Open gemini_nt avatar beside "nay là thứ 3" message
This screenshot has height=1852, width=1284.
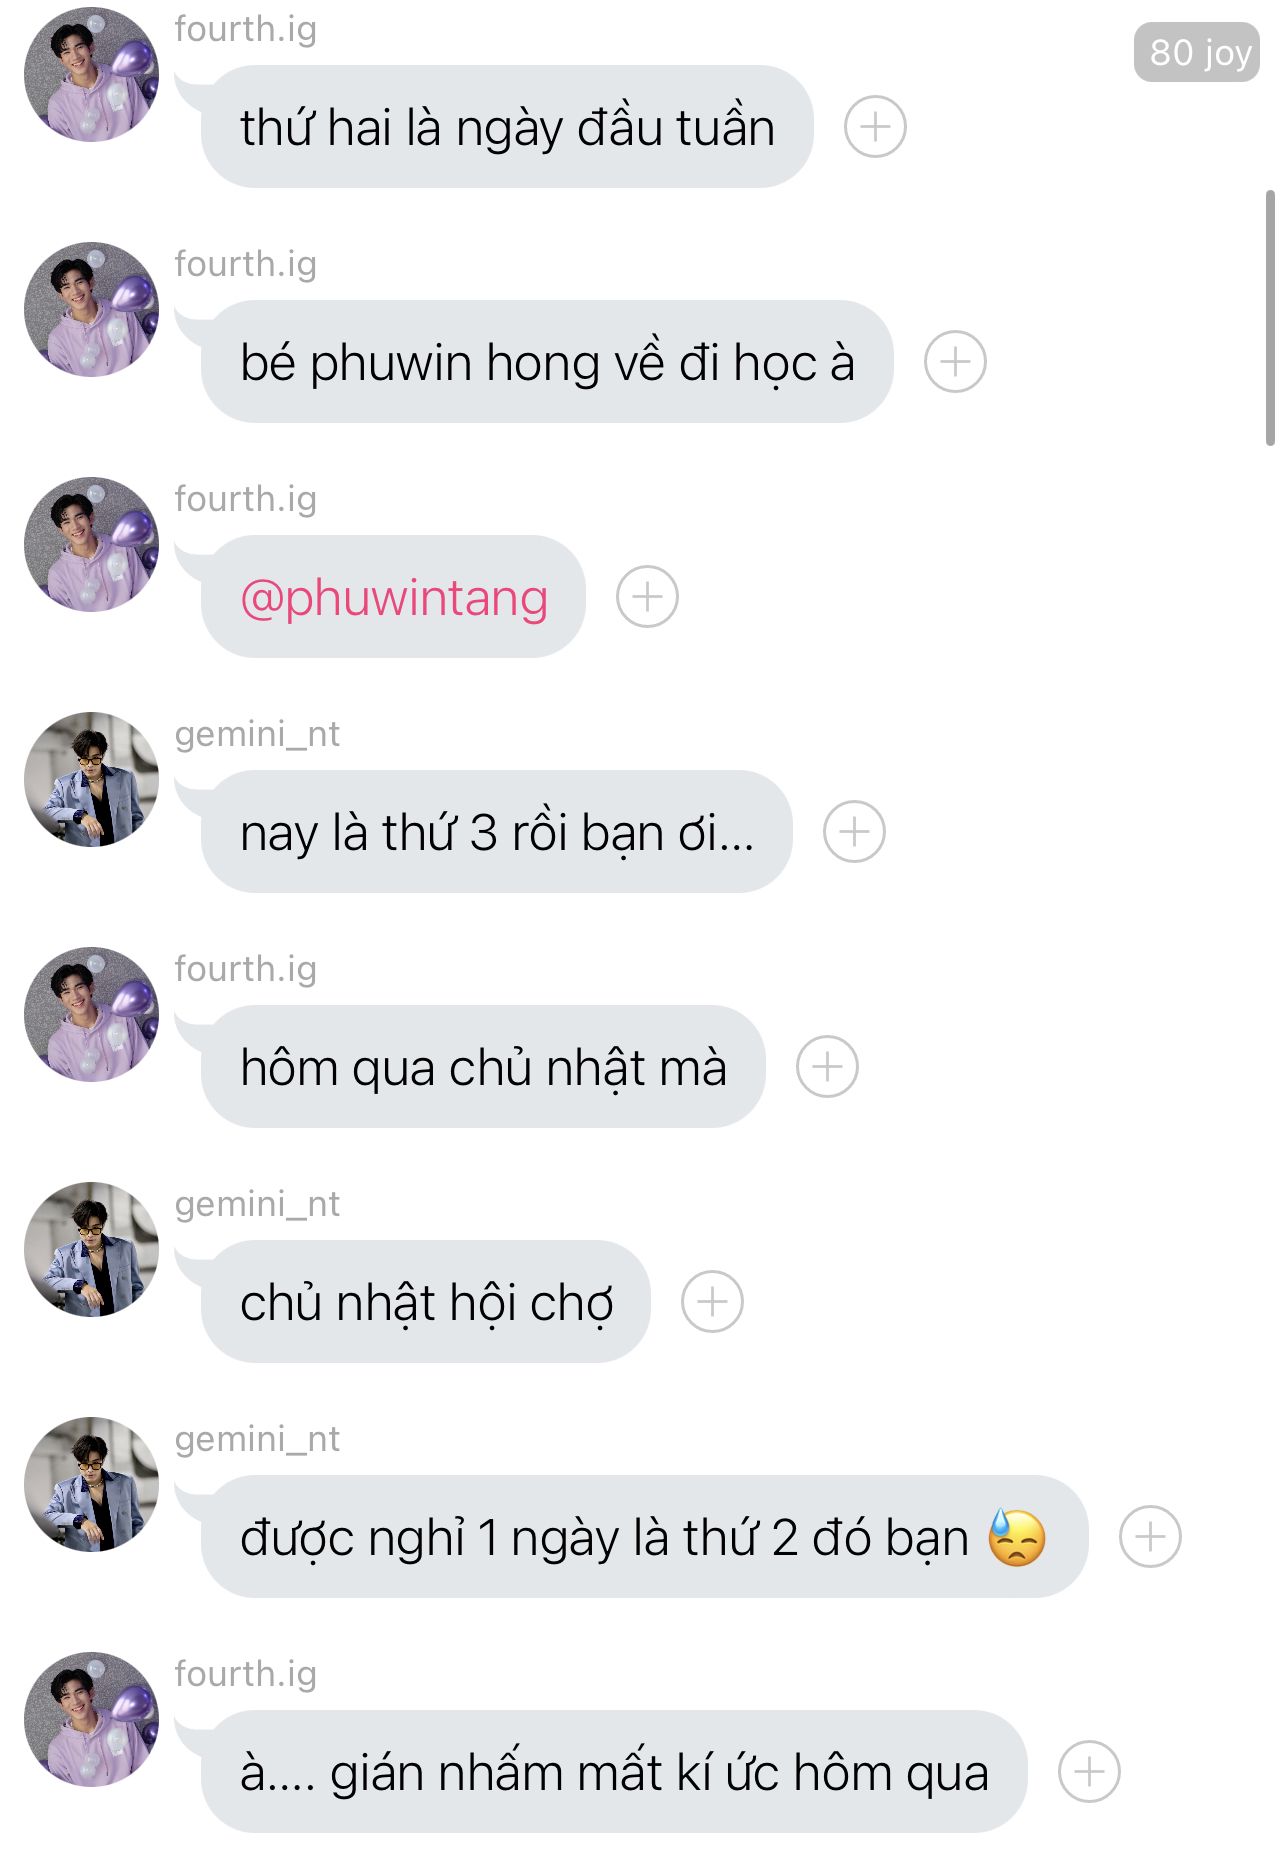[91, 779]
